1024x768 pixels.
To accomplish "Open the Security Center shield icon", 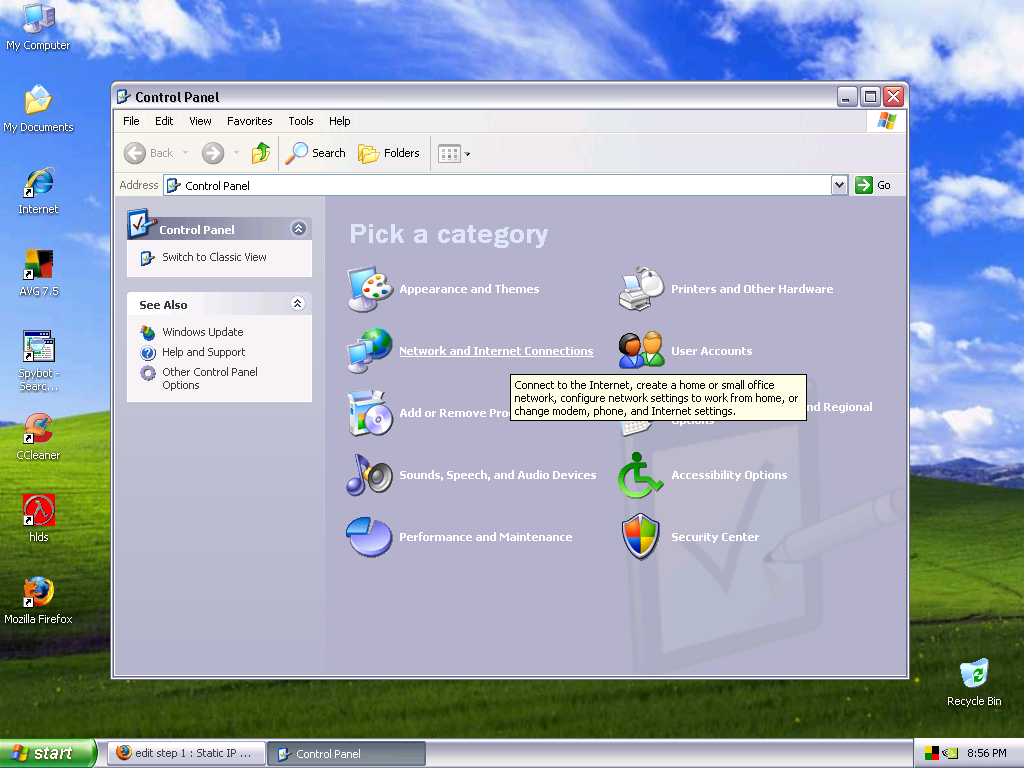I will pyautogui.click(x=641, y=537).
